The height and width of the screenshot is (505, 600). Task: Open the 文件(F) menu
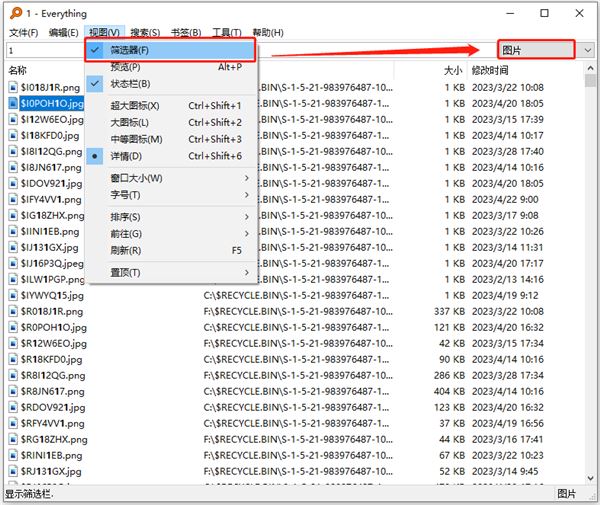[x=24, y=33]
